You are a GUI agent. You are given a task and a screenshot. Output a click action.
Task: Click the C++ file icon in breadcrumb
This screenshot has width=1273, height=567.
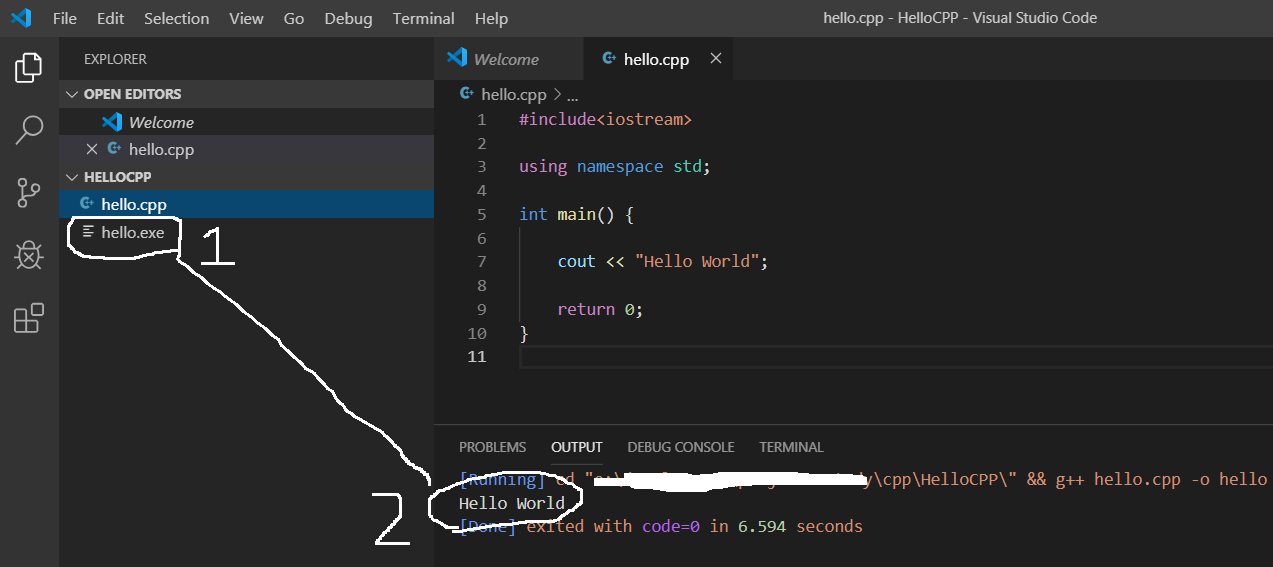[x=467, y=94]
